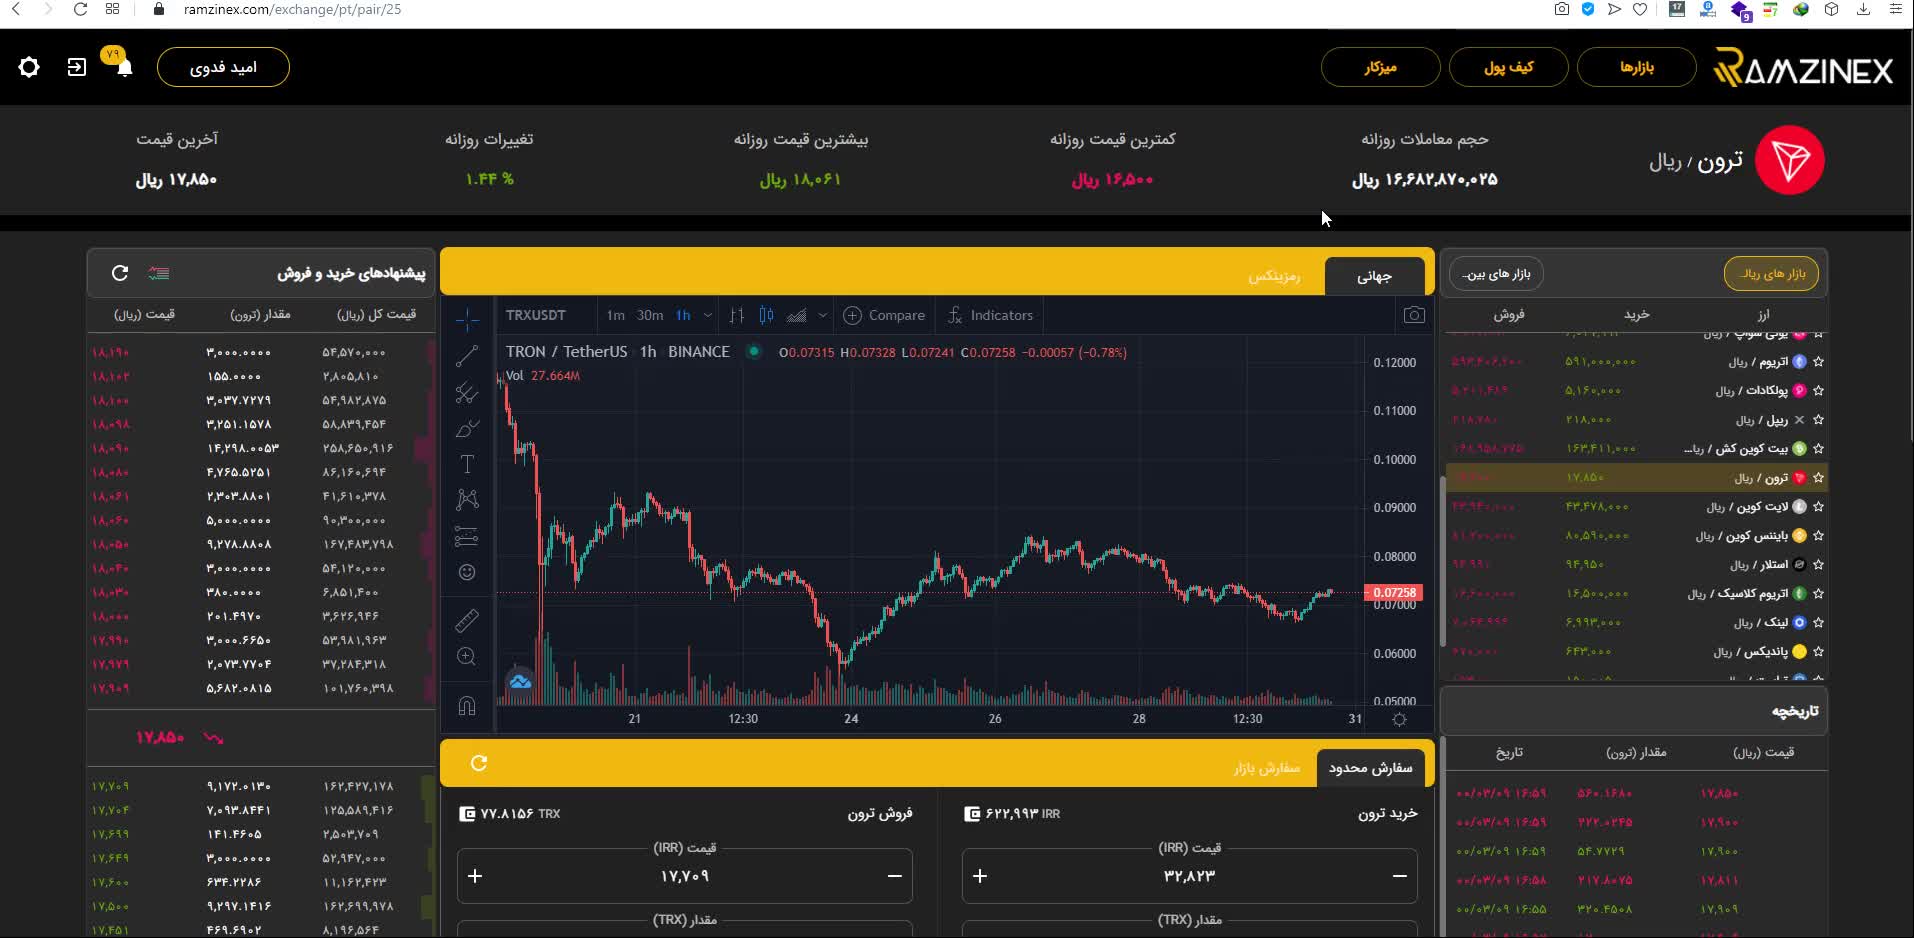
Task: Click the markets list scrollbar
Action: [1442, 561]
